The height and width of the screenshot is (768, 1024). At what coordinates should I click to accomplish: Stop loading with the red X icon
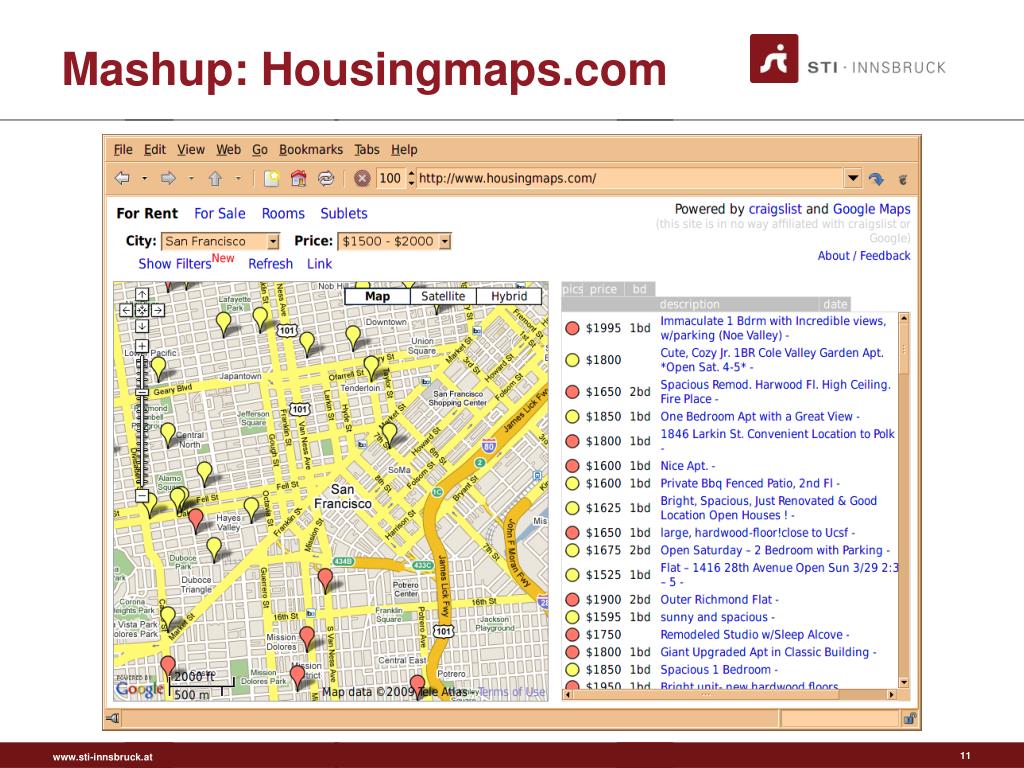pos(362,178)
